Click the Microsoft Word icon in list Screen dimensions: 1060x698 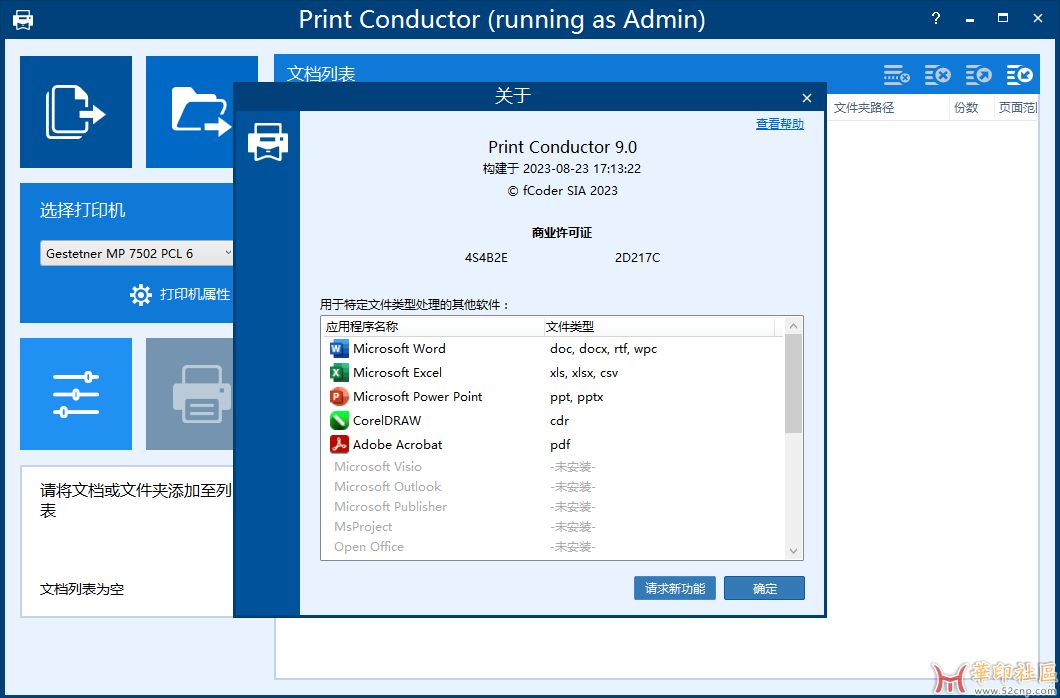click(339, 349)
